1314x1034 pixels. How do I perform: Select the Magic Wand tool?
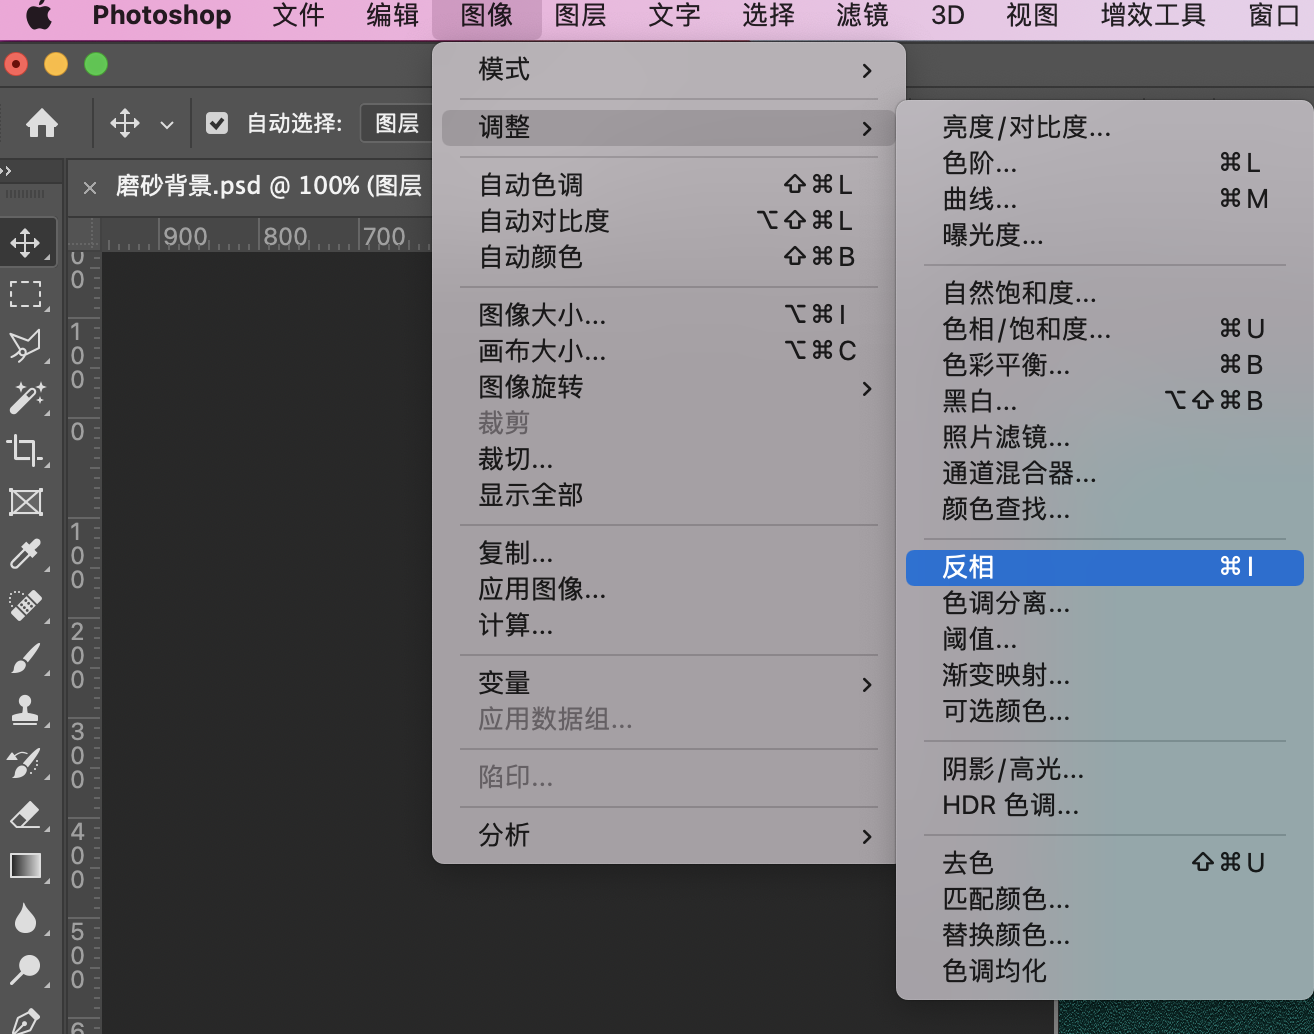click(x=26, y=398)
